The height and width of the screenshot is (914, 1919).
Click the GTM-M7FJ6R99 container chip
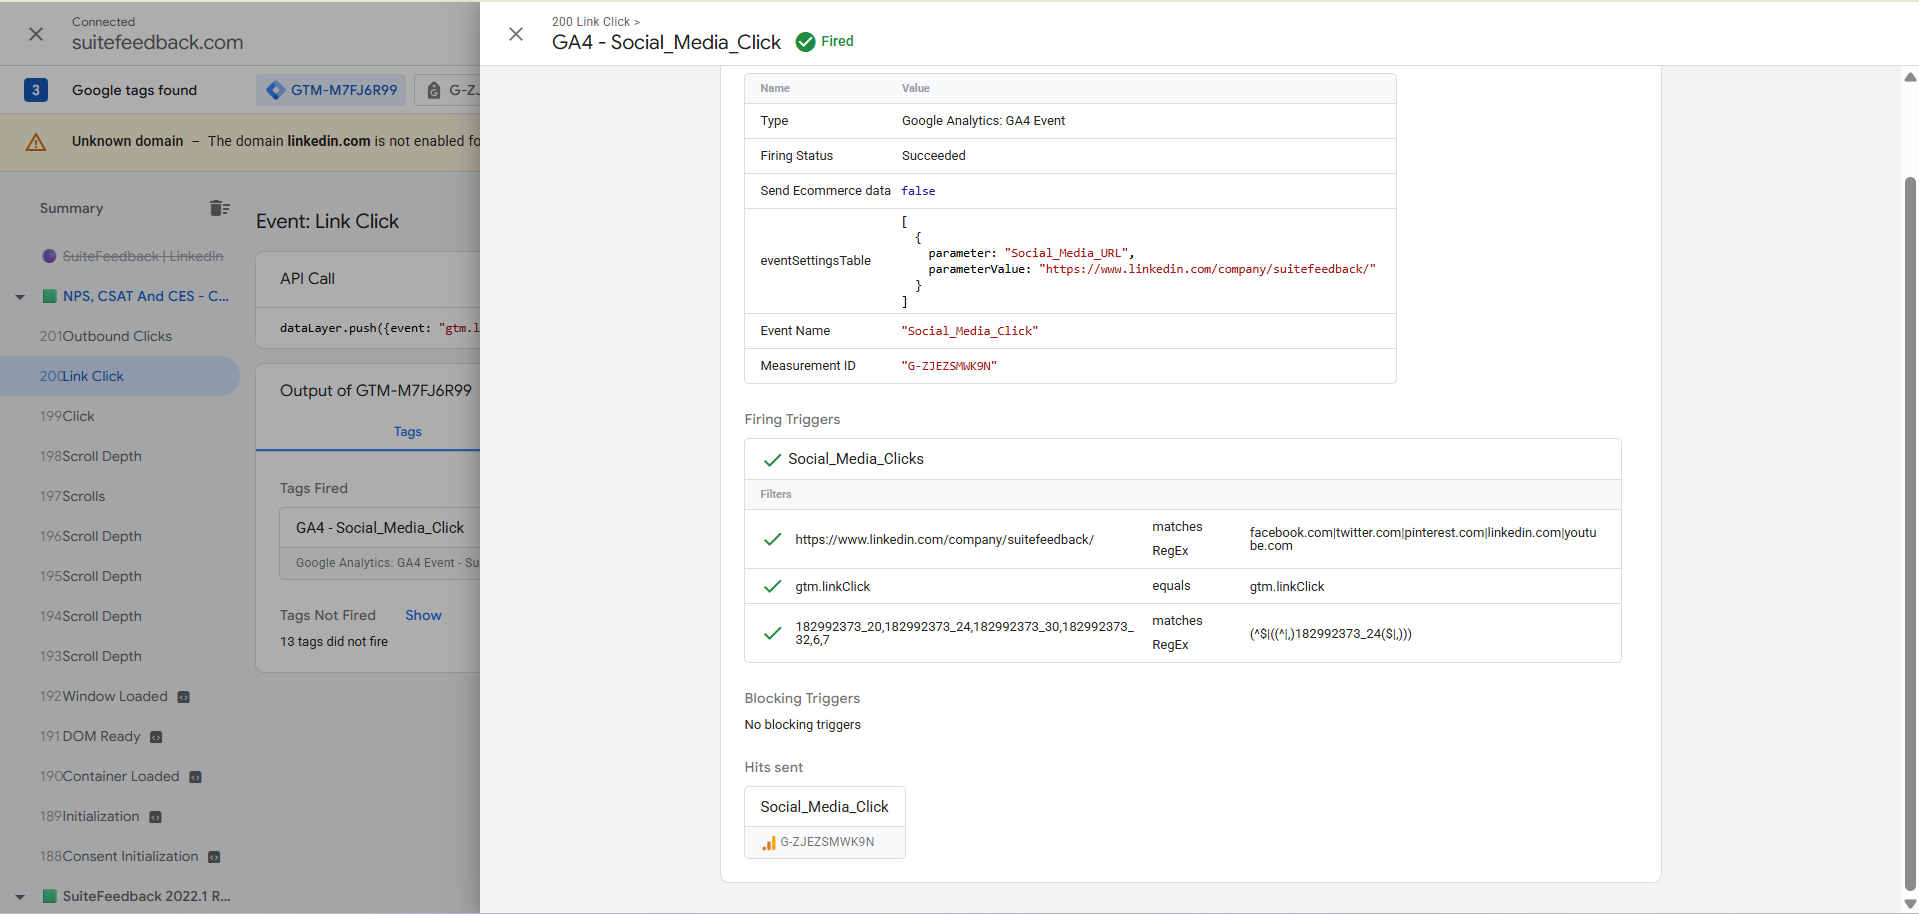[332, 90]
